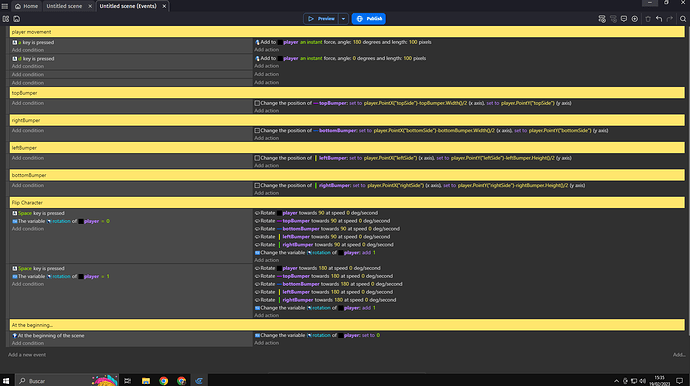Open the 'Add...' event type menu

coord(679,355)
